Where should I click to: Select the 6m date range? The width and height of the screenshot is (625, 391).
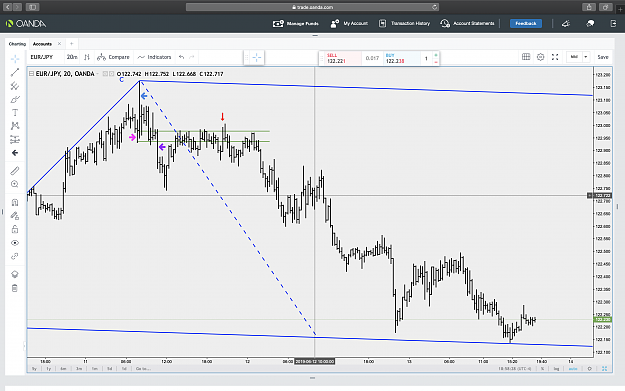pyautogui.click(x=63, y=369)
